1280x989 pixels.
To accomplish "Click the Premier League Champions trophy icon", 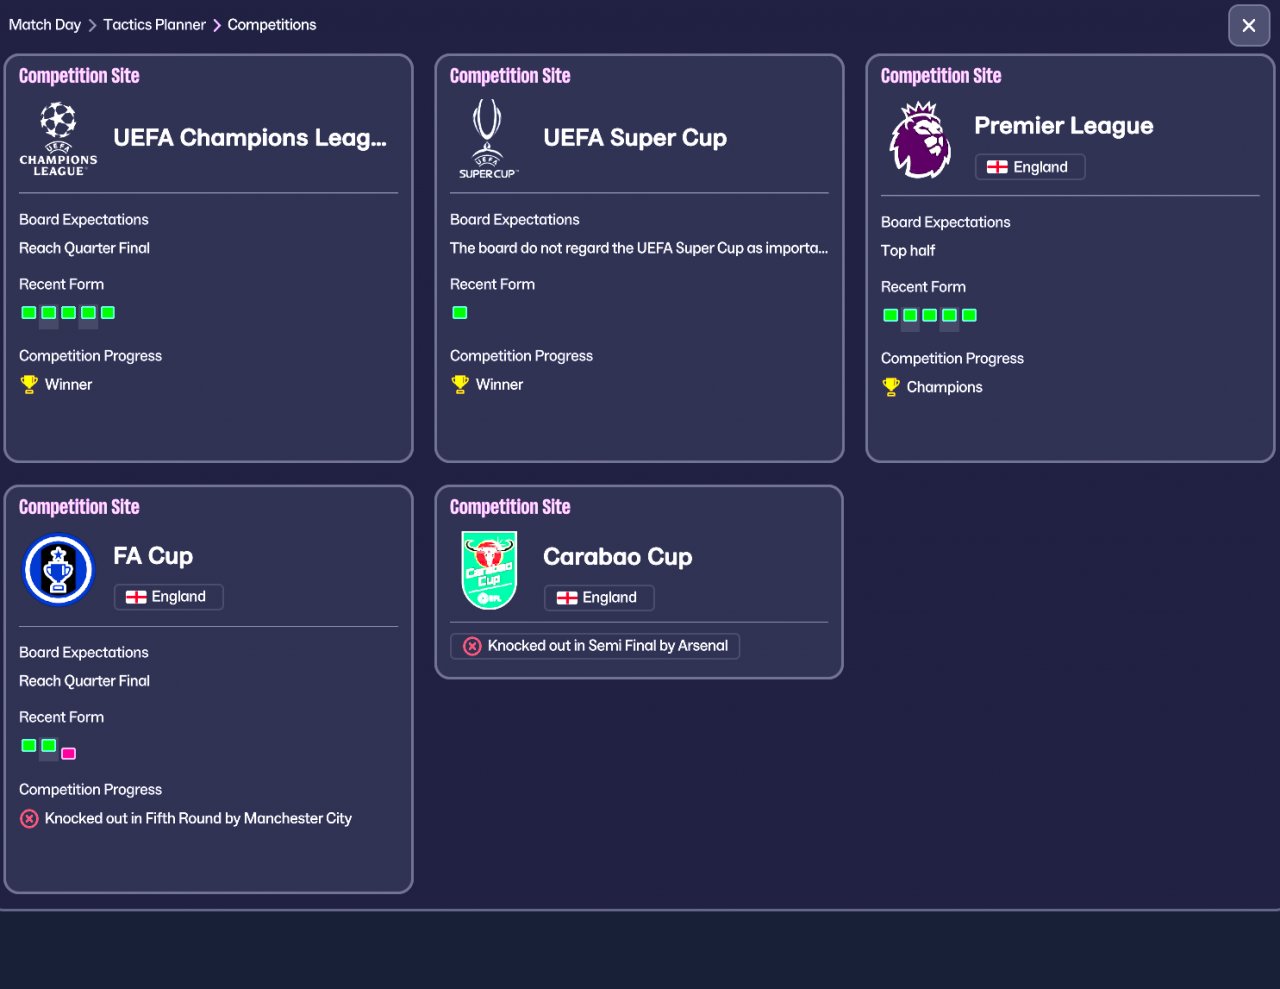I will pos(891,387).
